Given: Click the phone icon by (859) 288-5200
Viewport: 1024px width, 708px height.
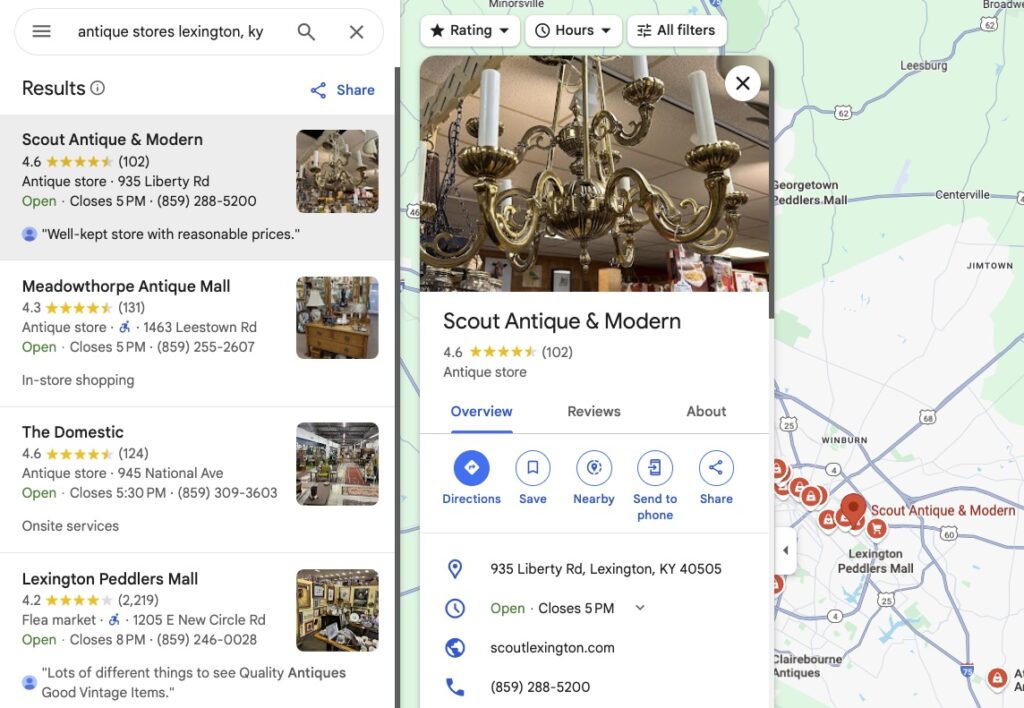Looking at the screenshot, I should 455,687.
